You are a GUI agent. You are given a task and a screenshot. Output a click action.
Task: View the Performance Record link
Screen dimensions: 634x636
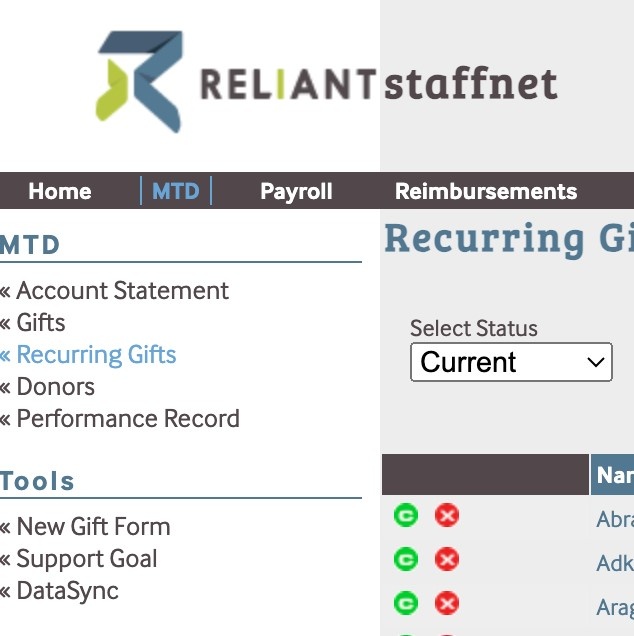click(x=128, y=419)
